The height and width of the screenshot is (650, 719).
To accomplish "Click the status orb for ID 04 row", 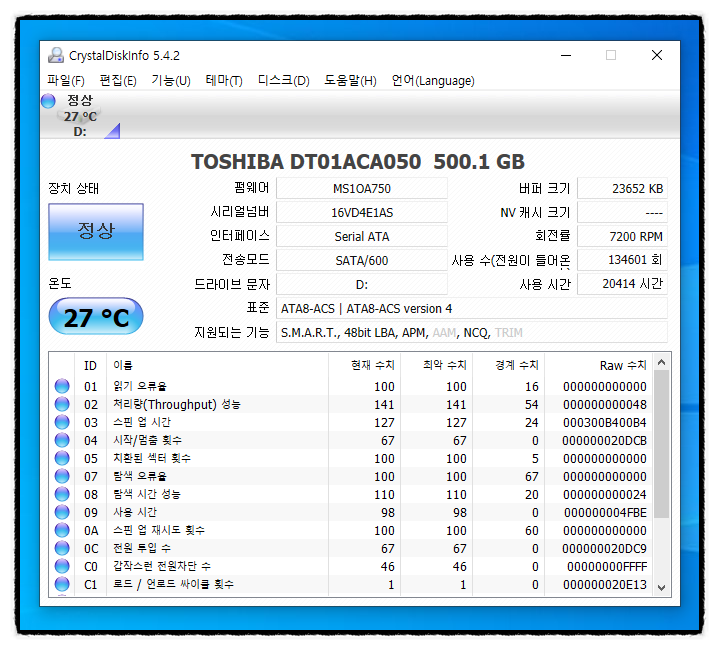I will coord(62,440).
